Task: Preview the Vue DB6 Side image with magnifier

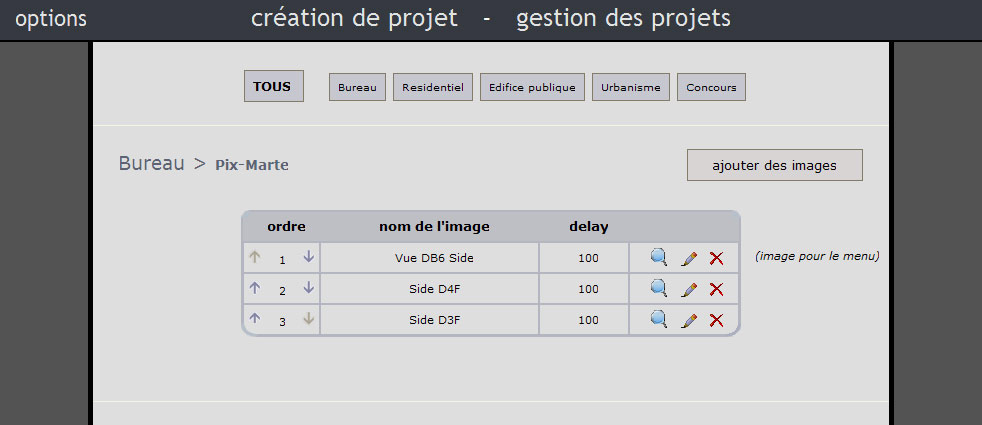Action: pyautogui.click(x=658, y=258)
